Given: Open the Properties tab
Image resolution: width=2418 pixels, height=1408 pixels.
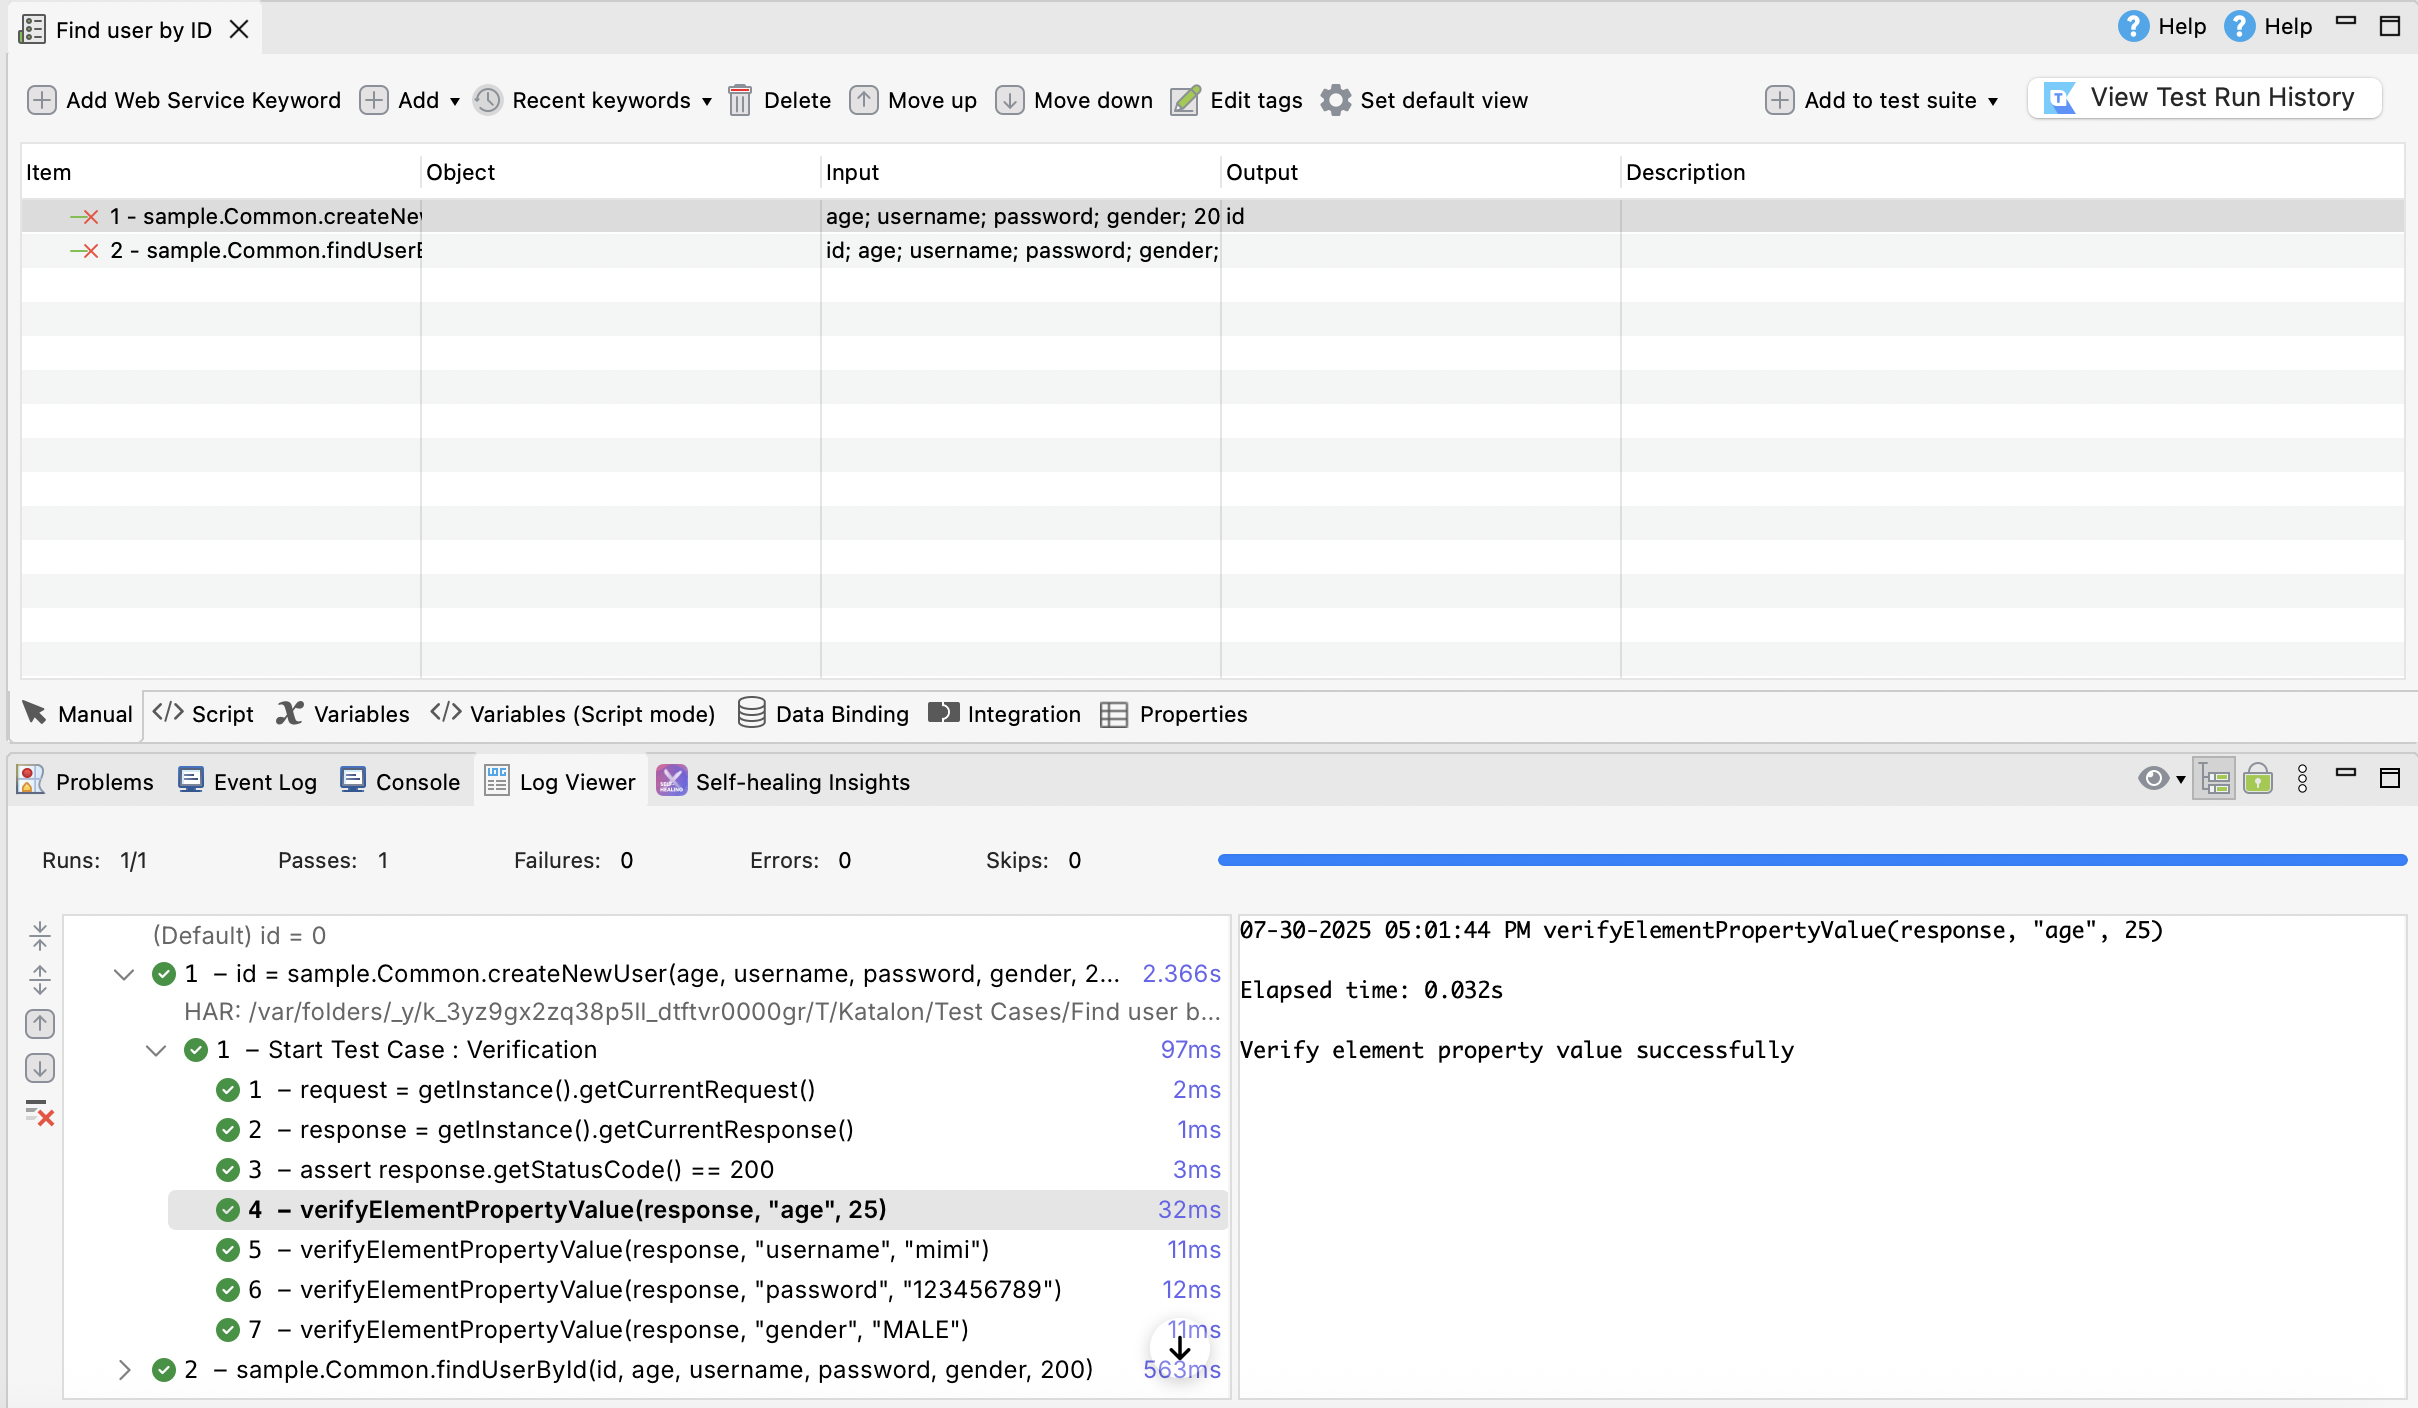Looking at the screenshot, I should [1174, 714].
